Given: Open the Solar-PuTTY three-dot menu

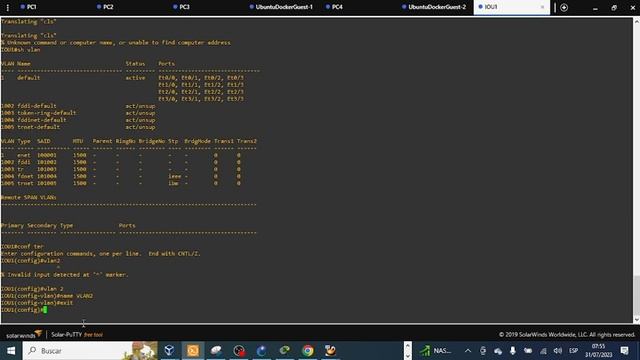Looking at the screenshot, I should pyautogui.click(x=8, y=7).
